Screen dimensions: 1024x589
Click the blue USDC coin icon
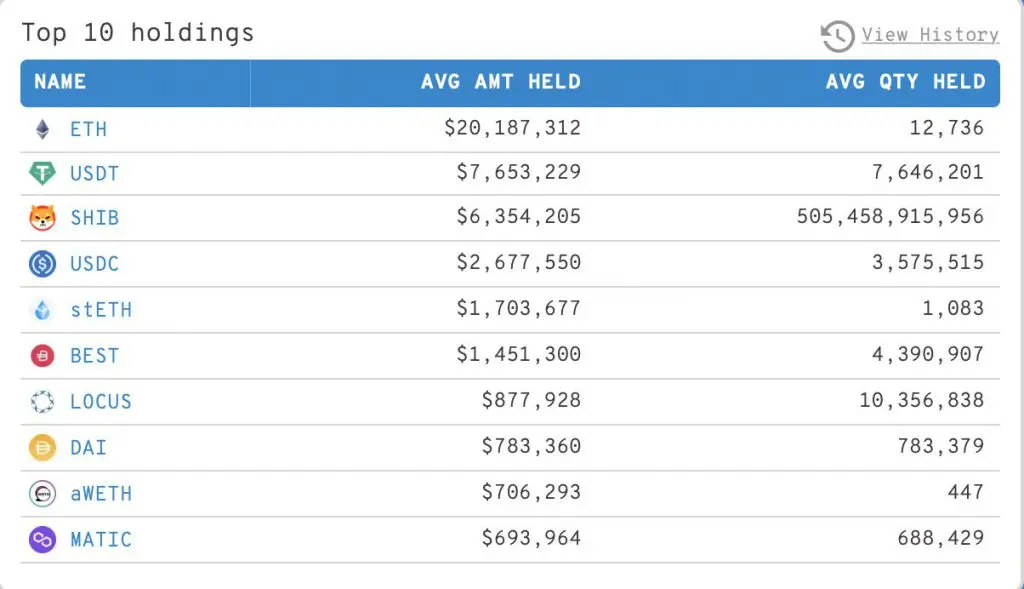point(42,264)
